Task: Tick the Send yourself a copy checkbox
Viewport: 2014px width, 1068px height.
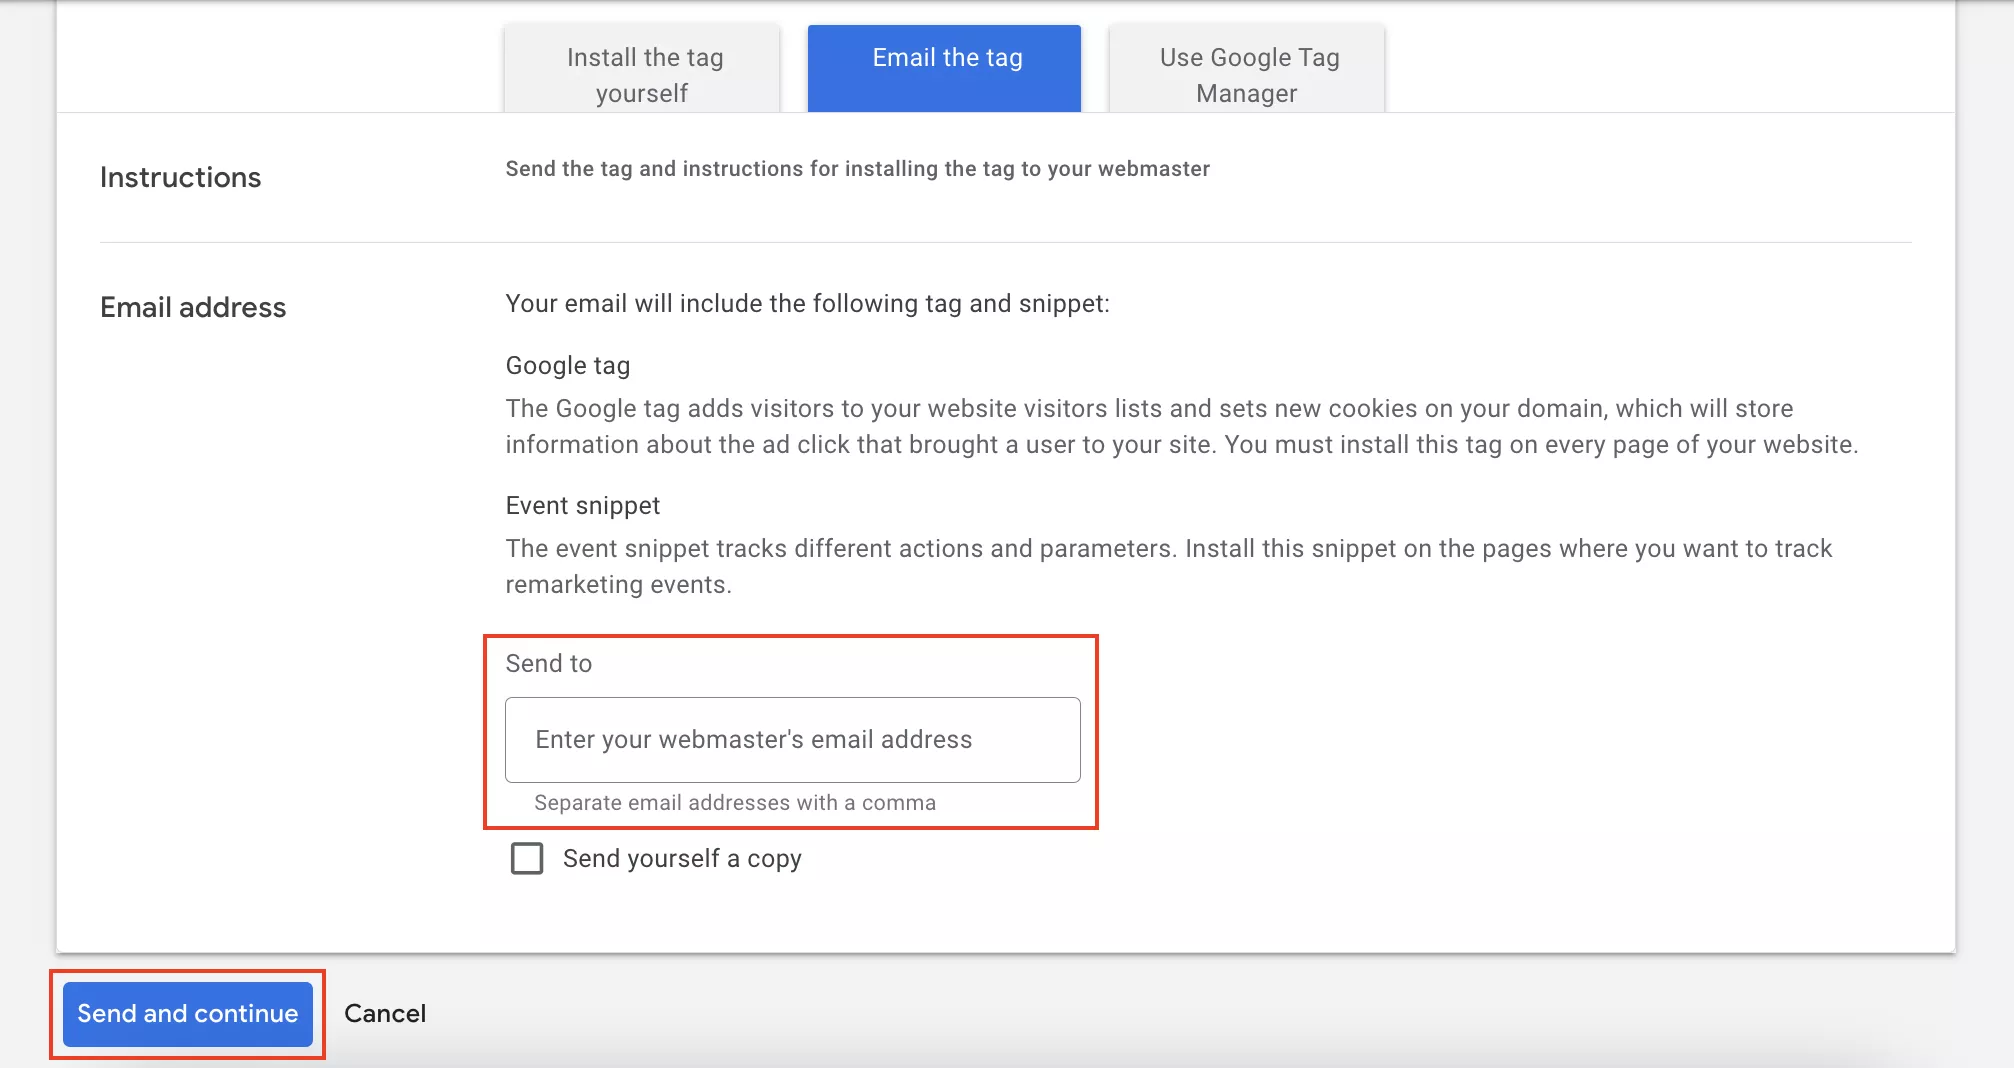Action: (x=527, y=858)
